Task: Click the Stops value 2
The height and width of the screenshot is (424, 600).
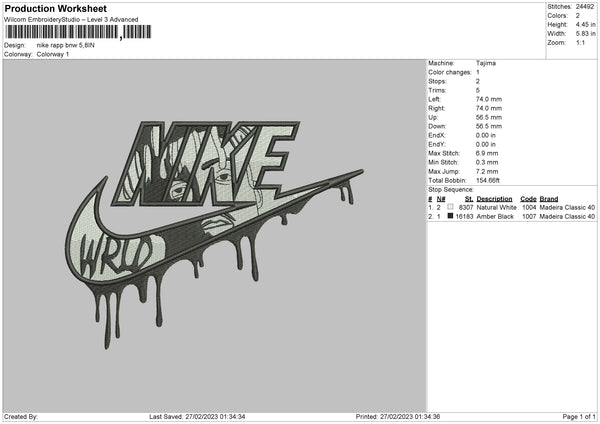Action: pos(478,81)
